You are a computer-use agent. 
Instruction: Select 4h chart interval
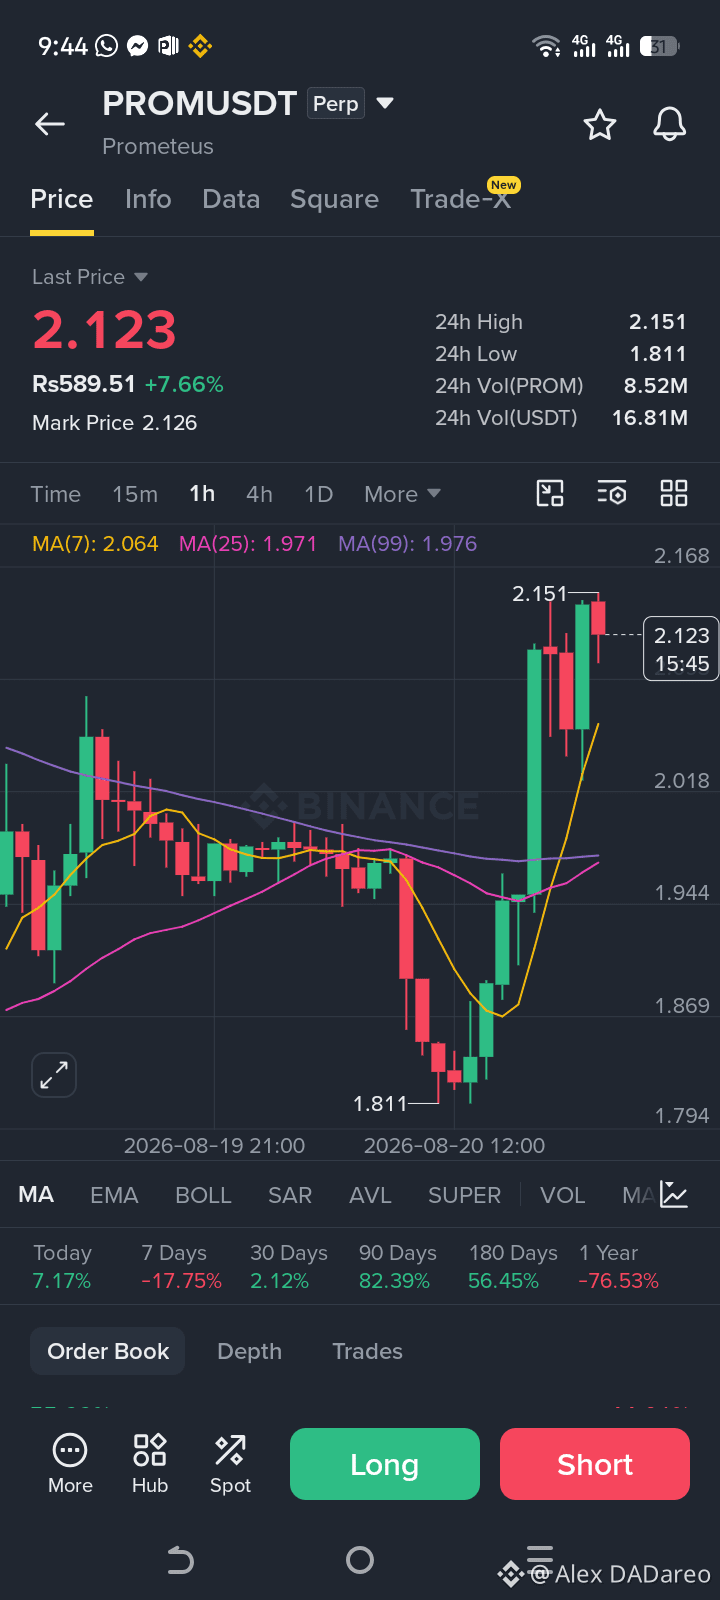[259, 494]
